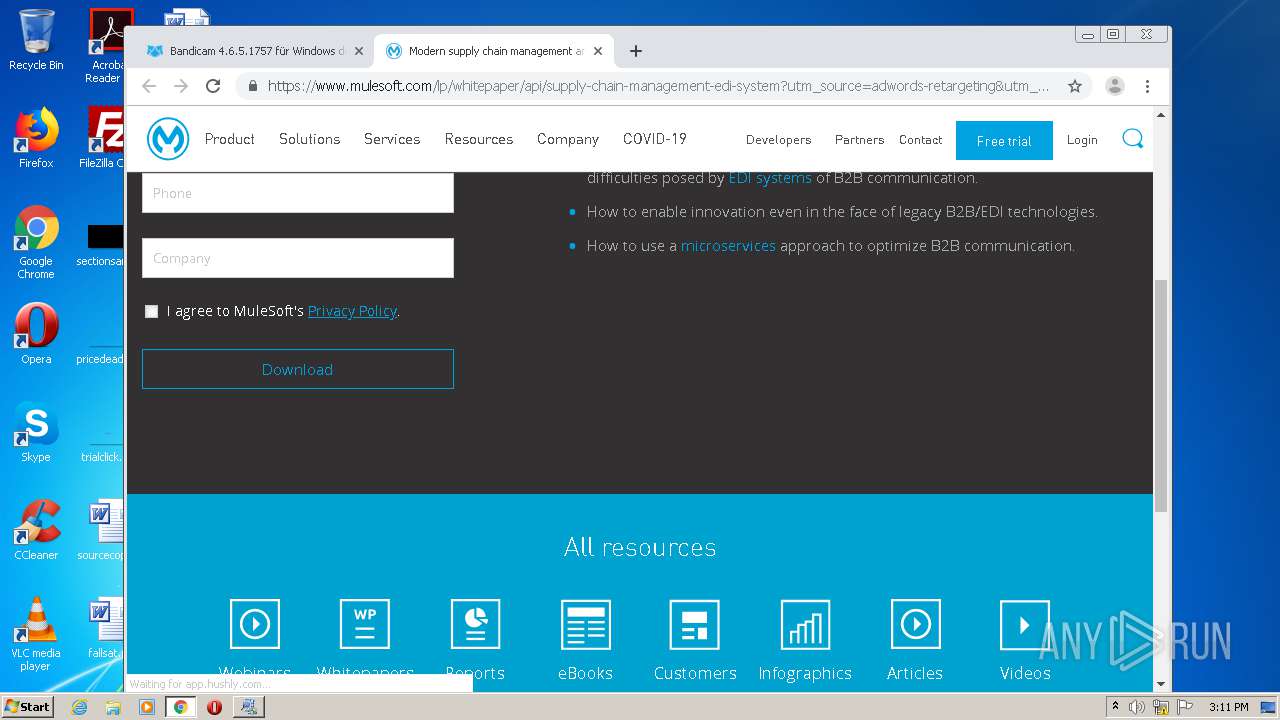Click into the Company input field
This screenshot has height=720, width=1280.
click(298, 258)
